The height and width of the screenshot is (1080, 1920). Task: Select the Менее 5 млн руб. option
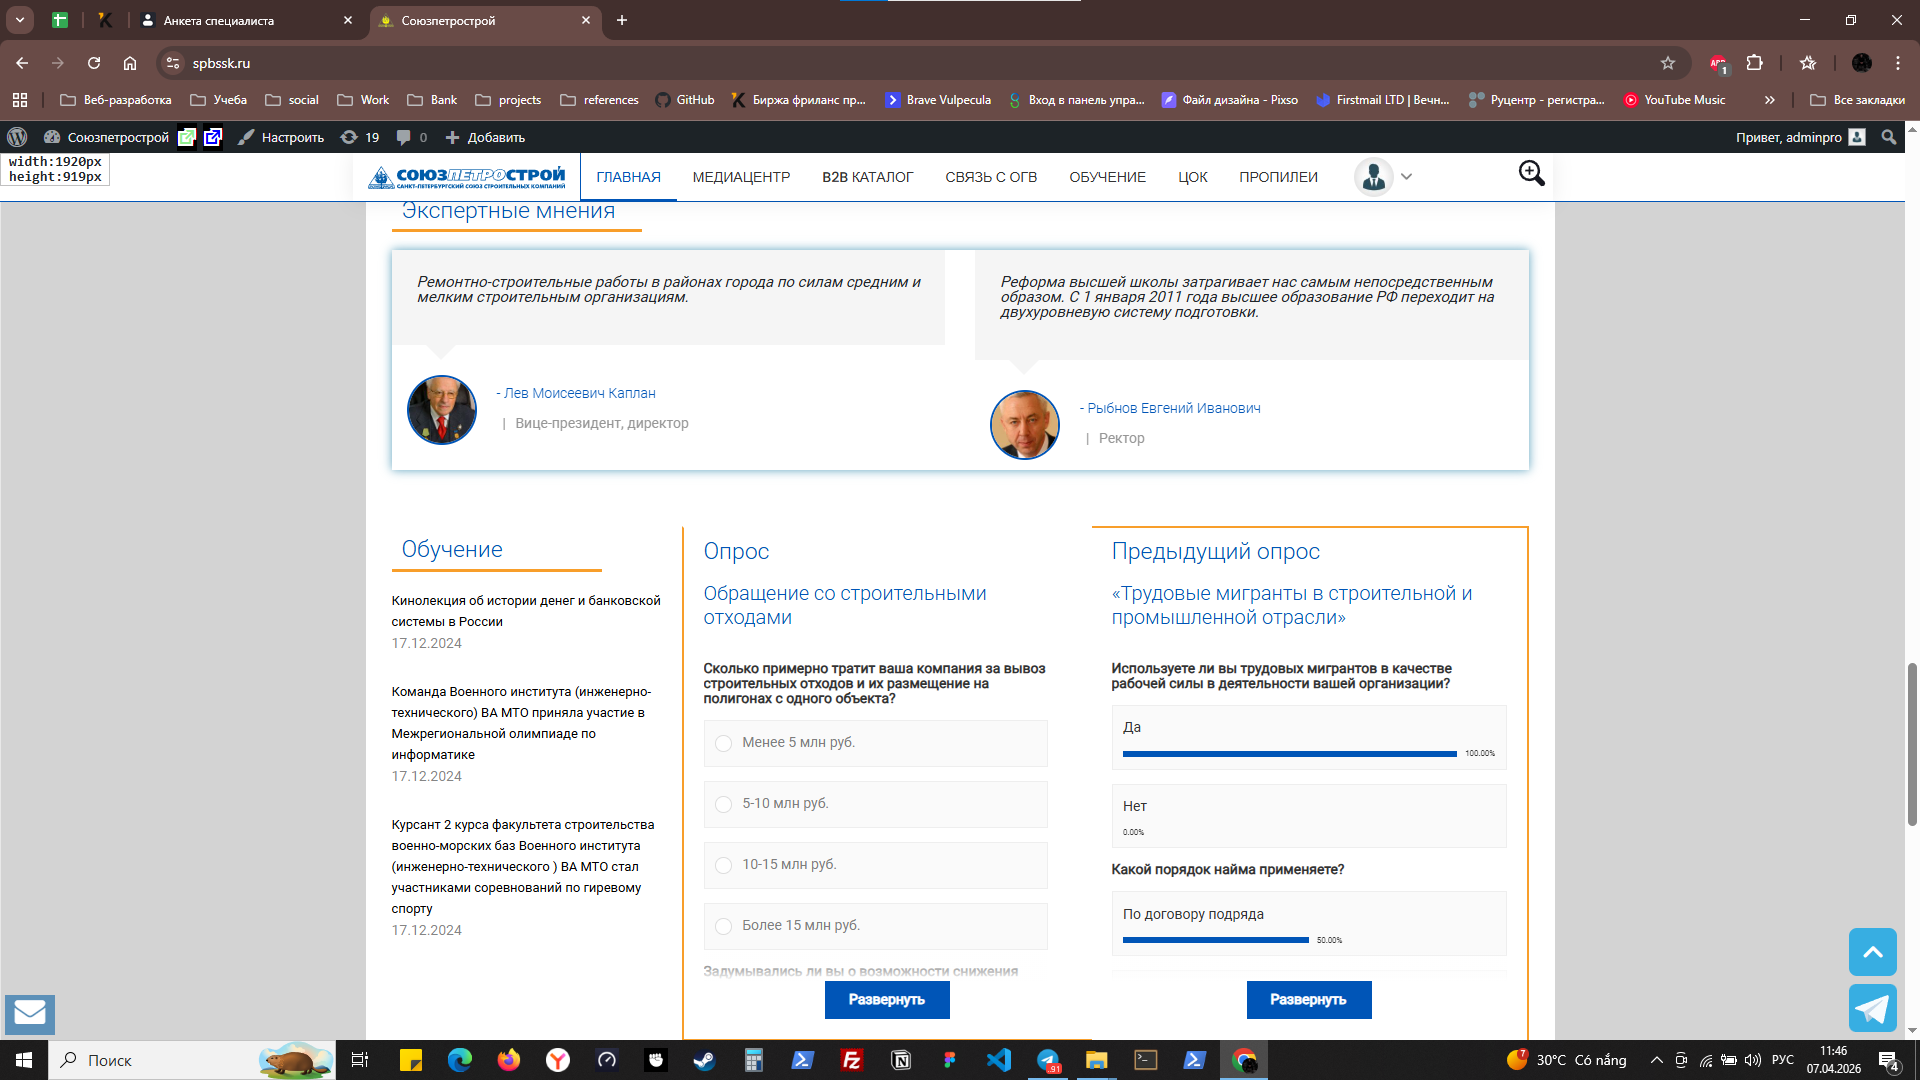[x=875, y=743]
